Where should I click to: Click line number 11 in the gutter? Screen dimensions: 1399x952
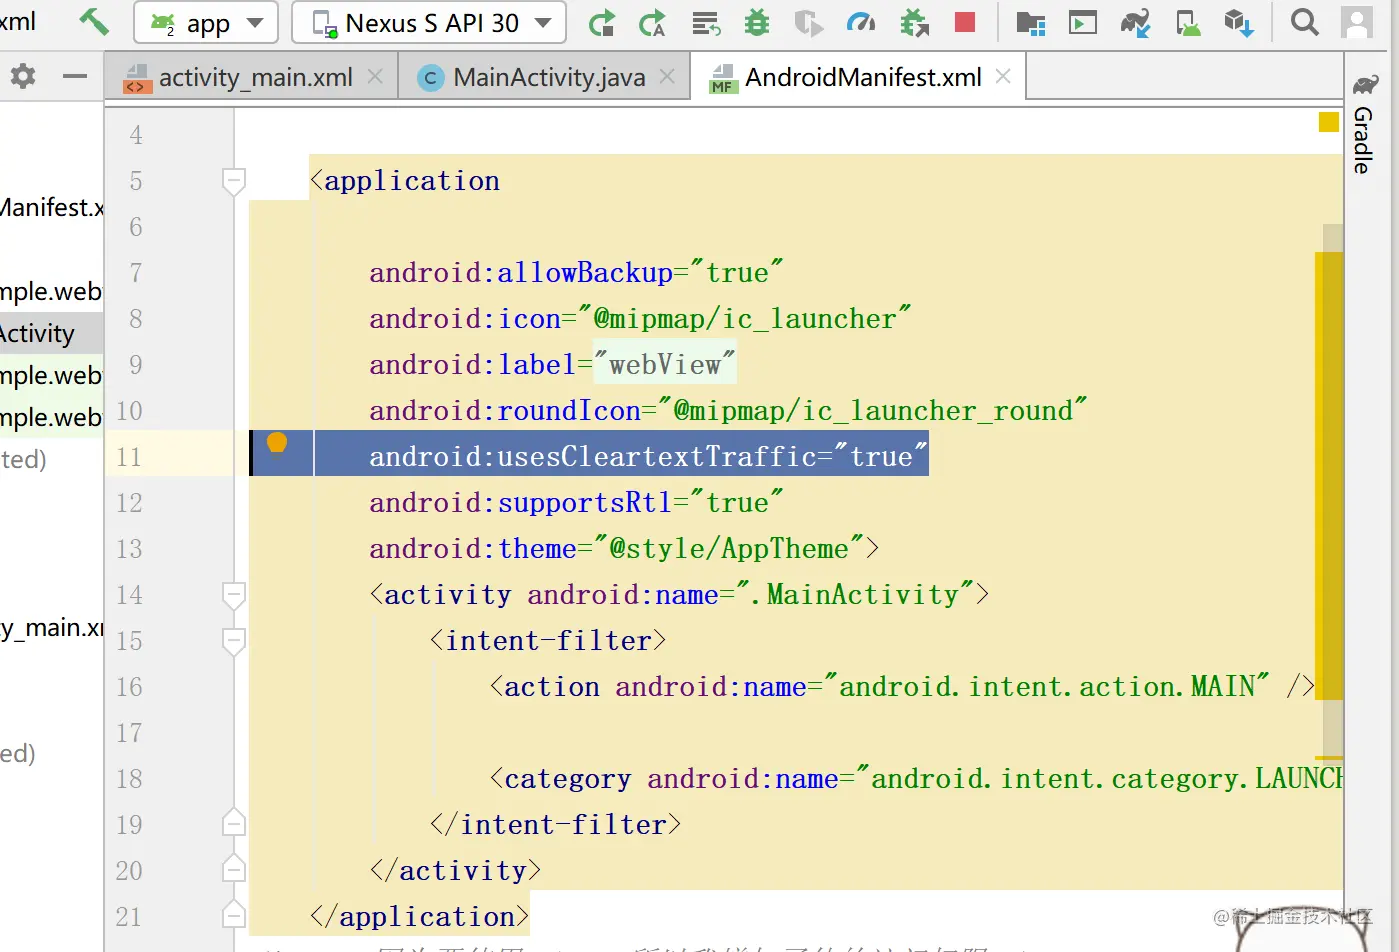click(x=129, y=457)
